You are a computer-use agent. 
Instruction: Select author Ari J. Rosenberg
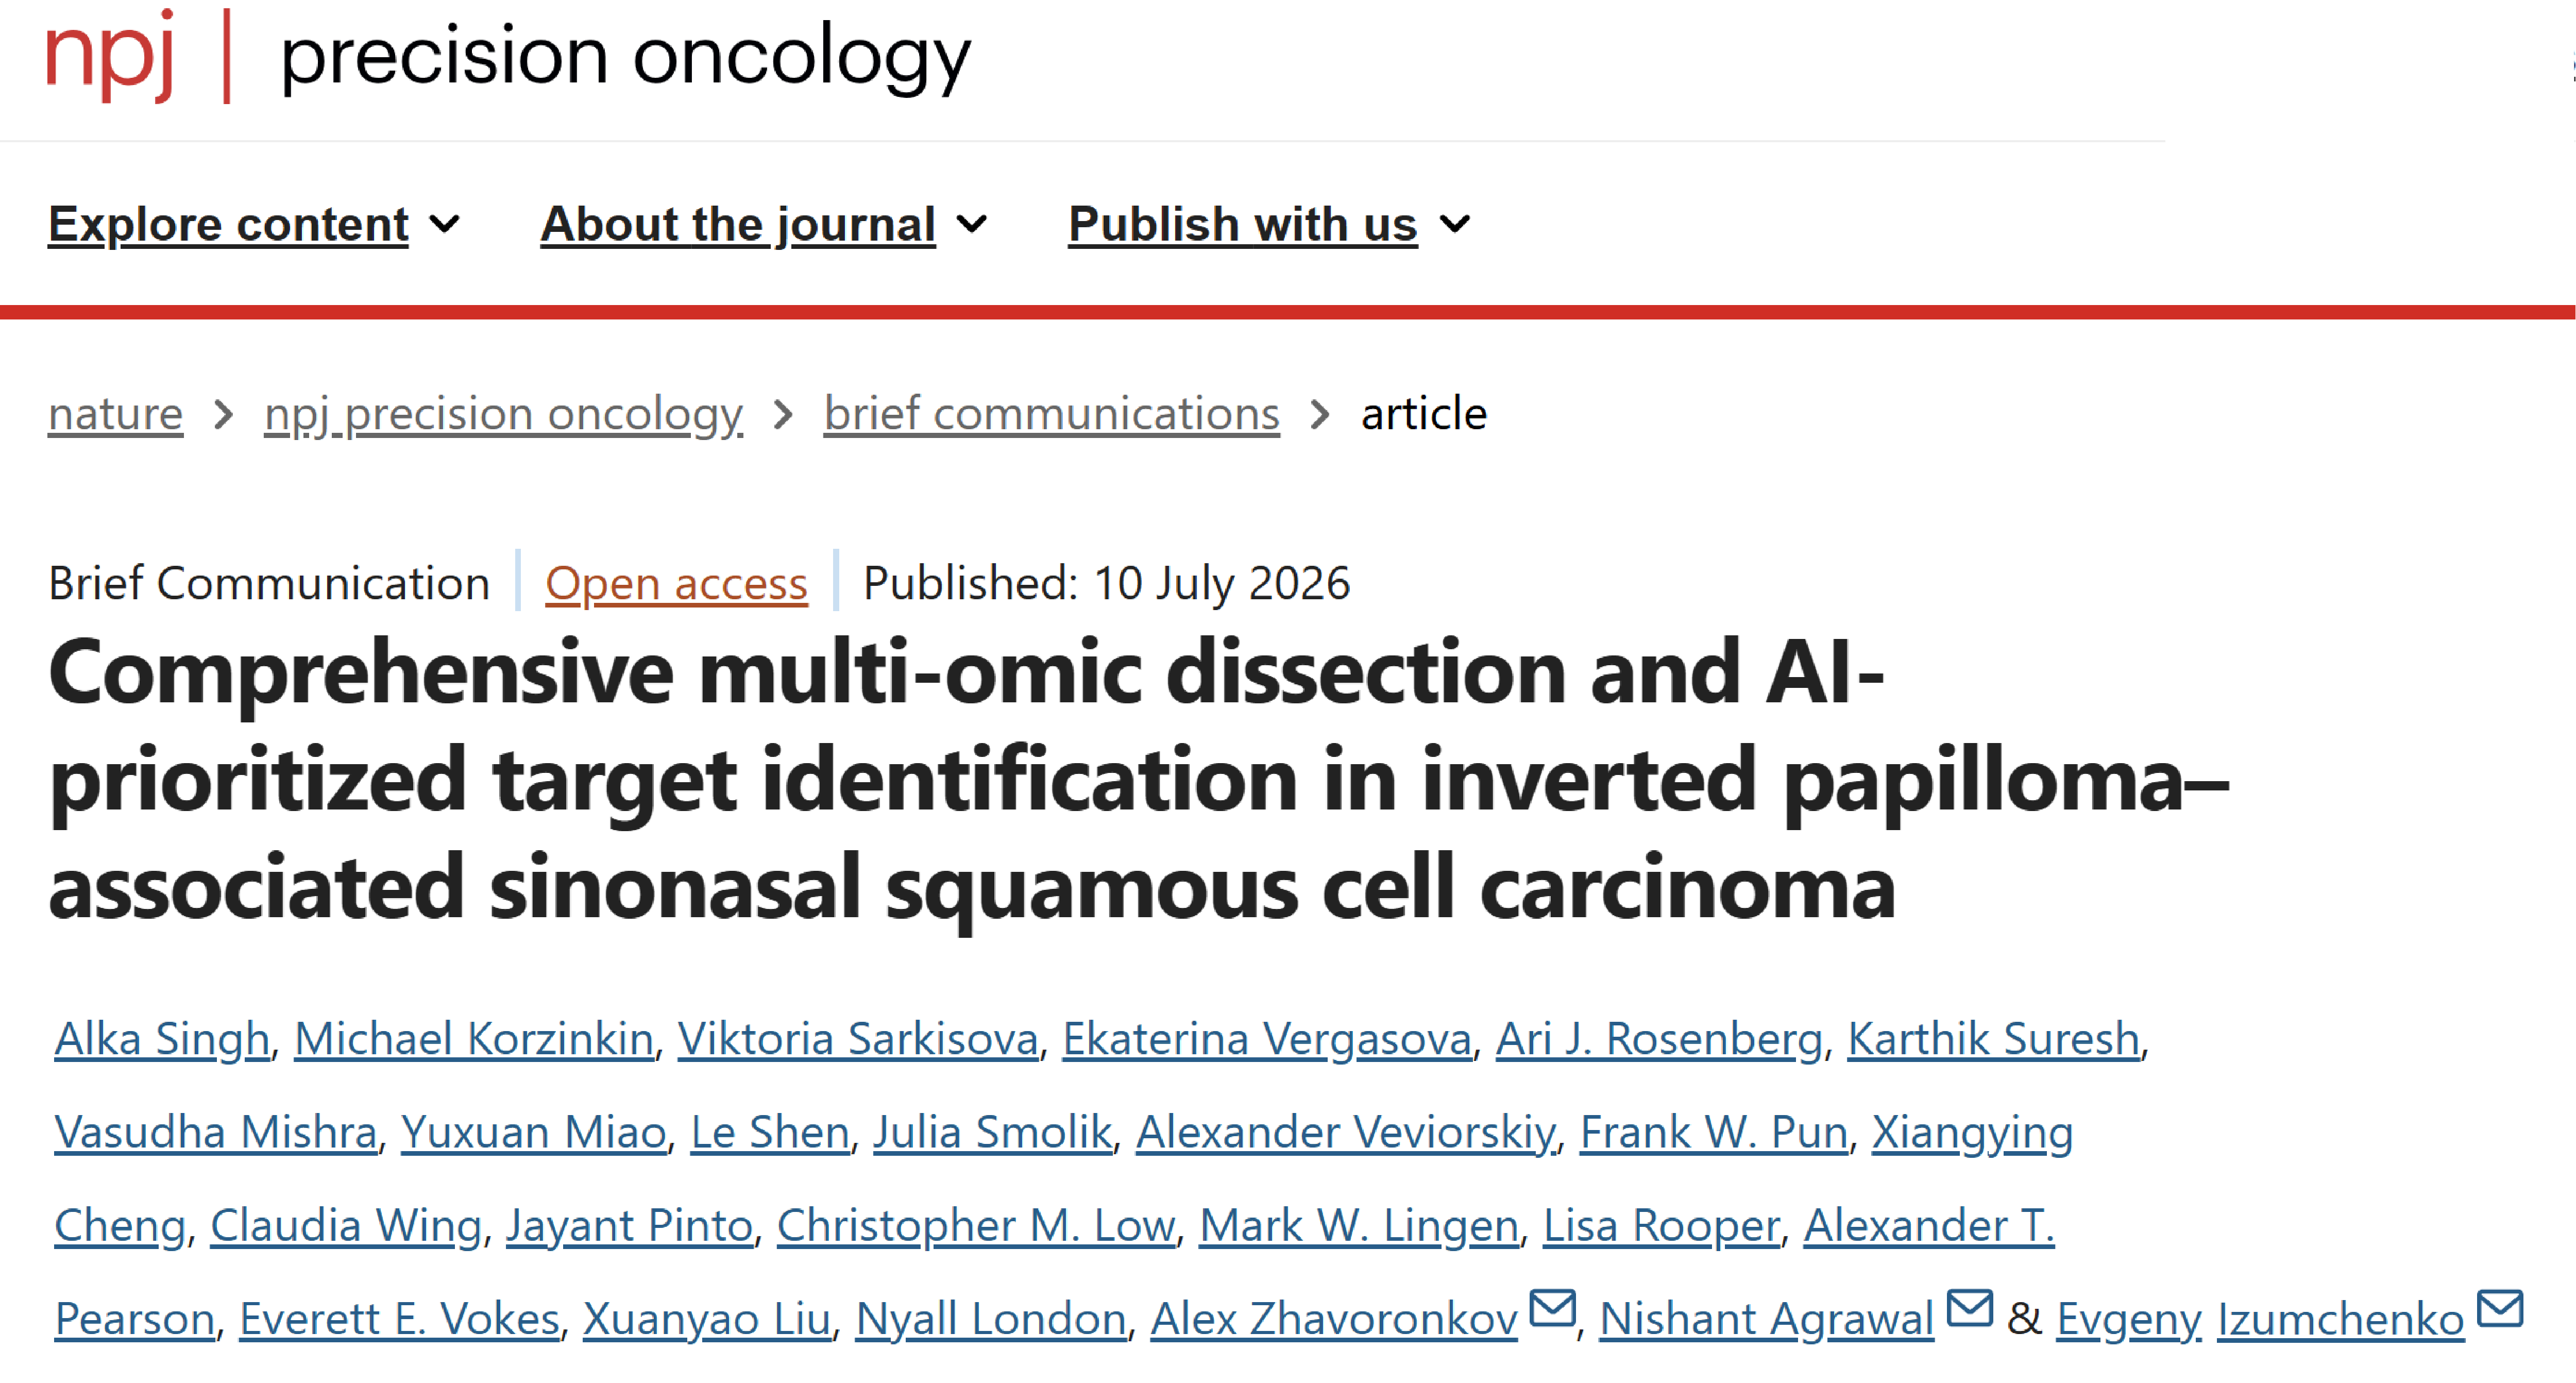(1660, 1039)
